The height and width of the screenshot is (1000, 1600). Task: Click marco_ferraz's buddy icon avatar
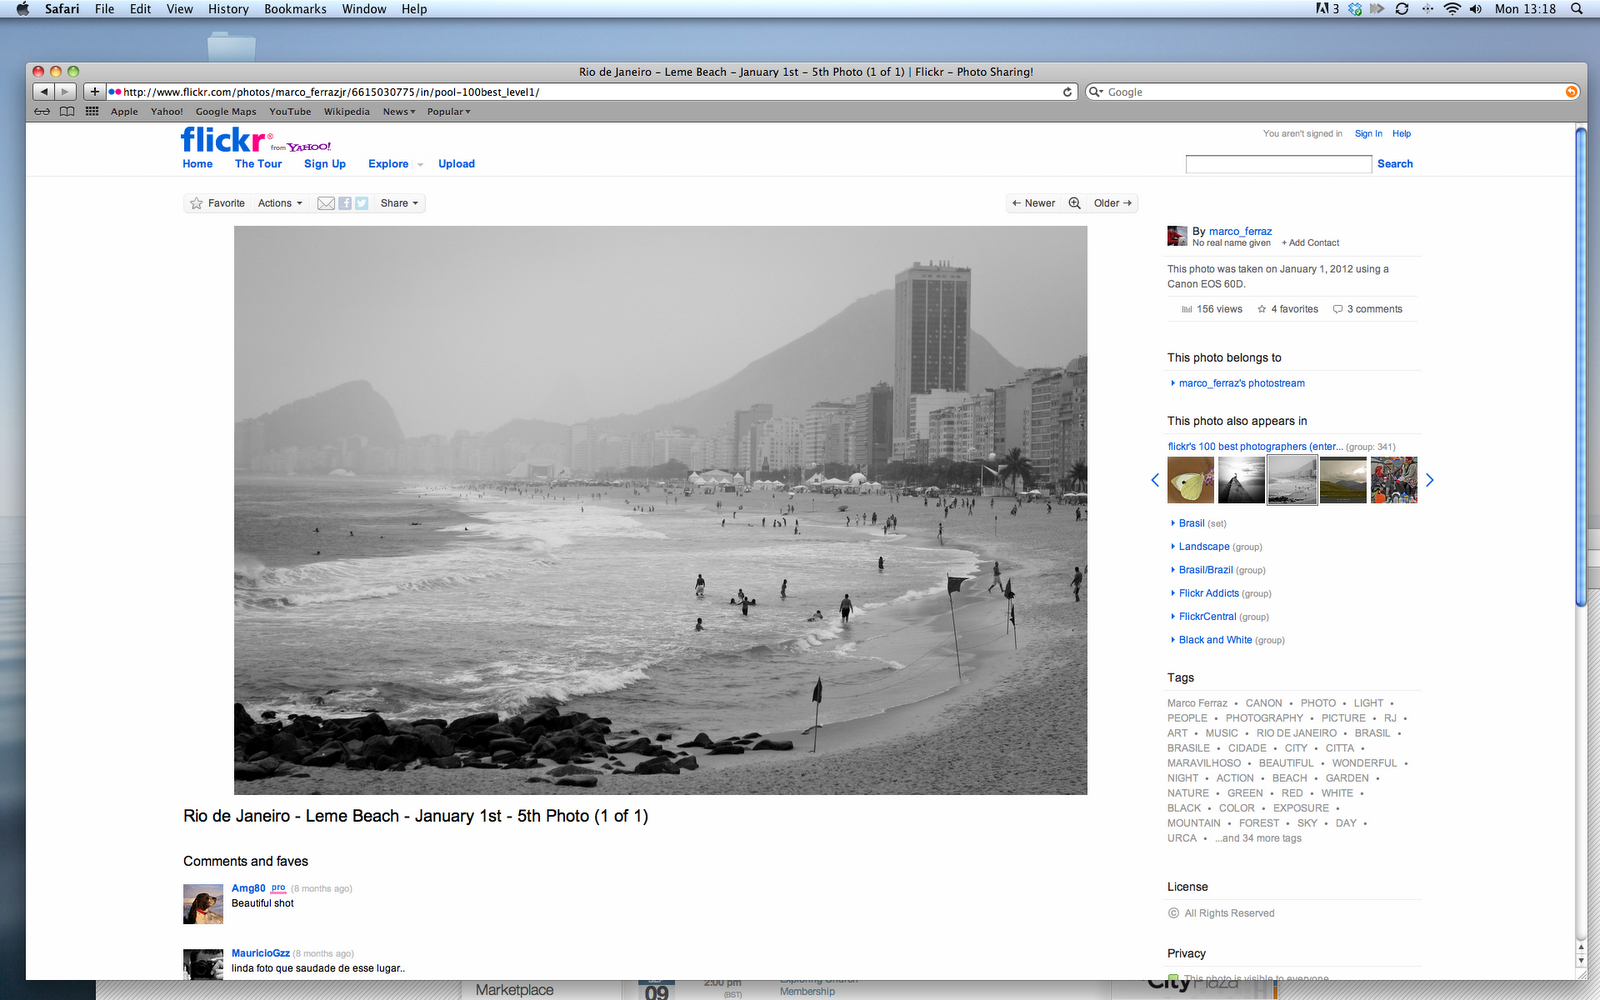click(1177, 236)
